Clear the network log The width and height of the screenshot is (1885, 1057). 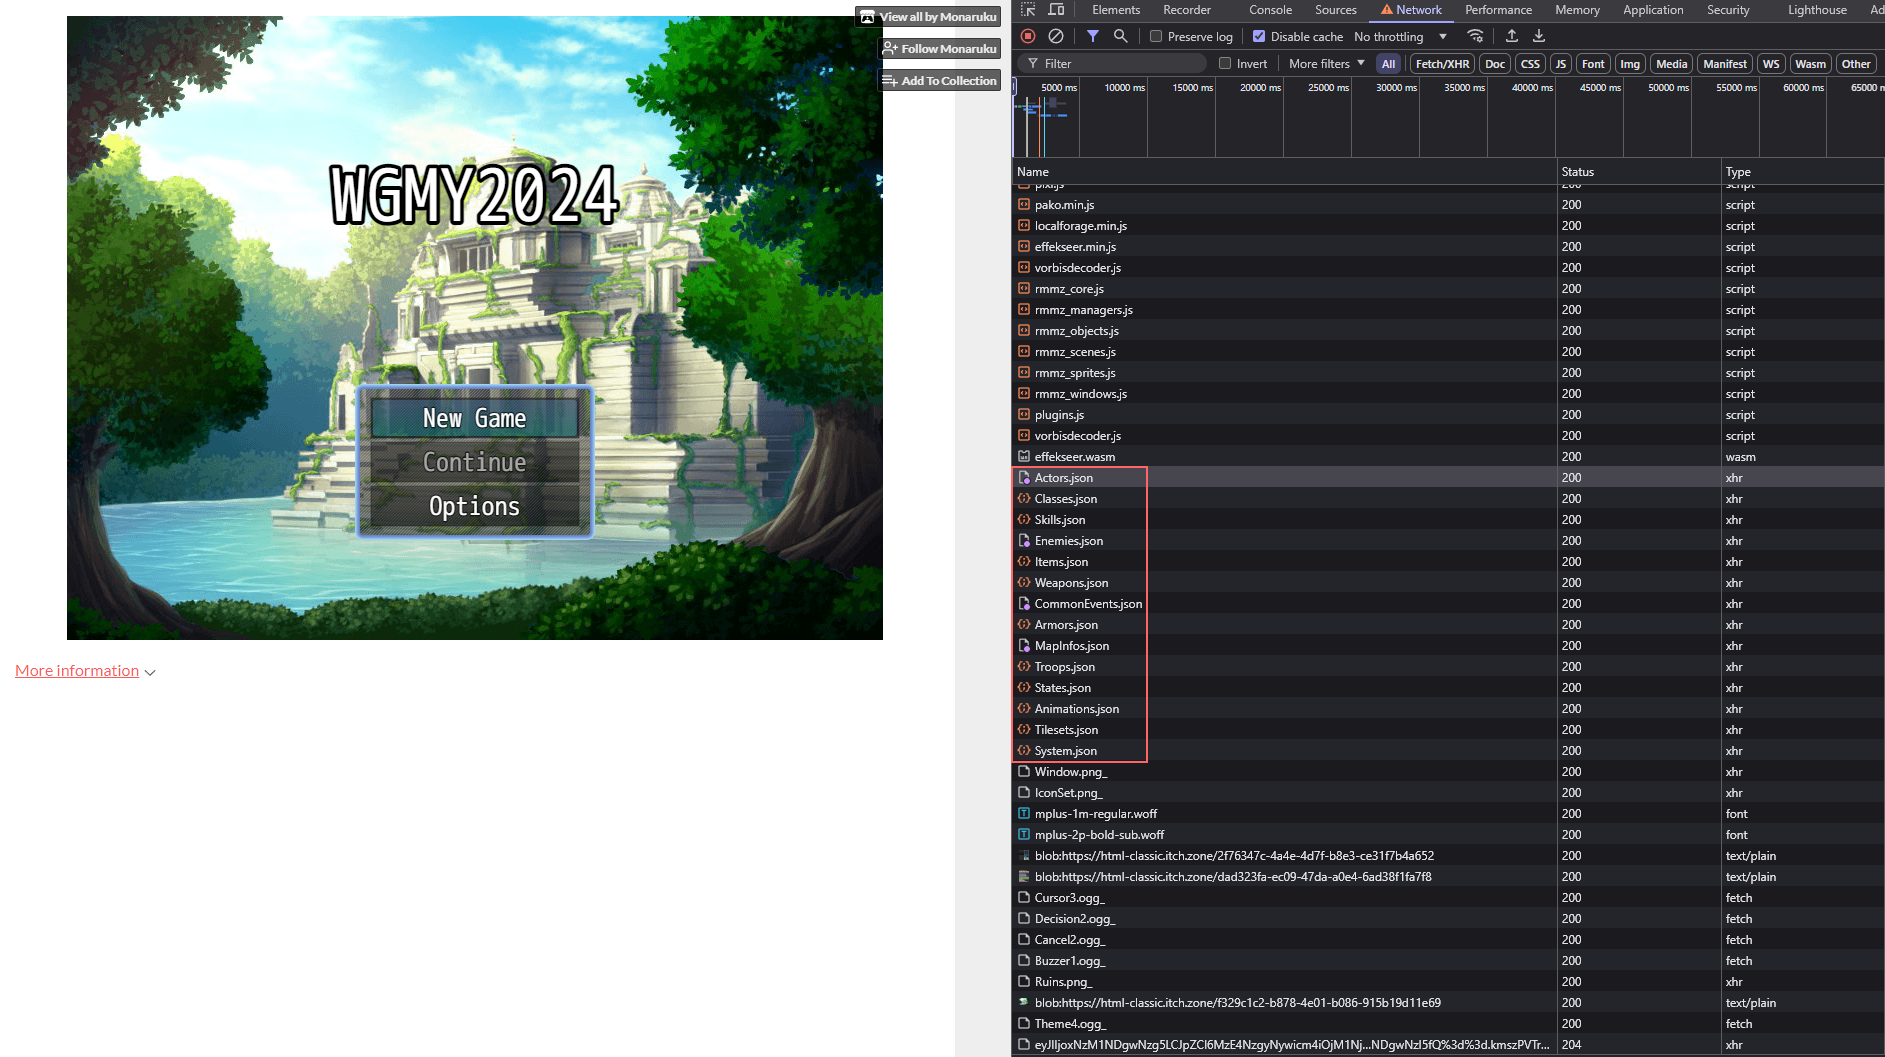(x=1056, y=36)
